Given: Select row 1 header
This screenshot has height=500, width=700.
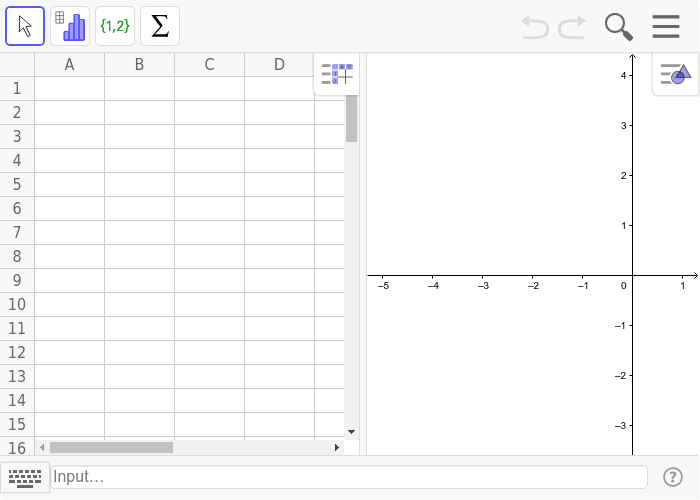Looking at the screenshot, I should (17, 88).
